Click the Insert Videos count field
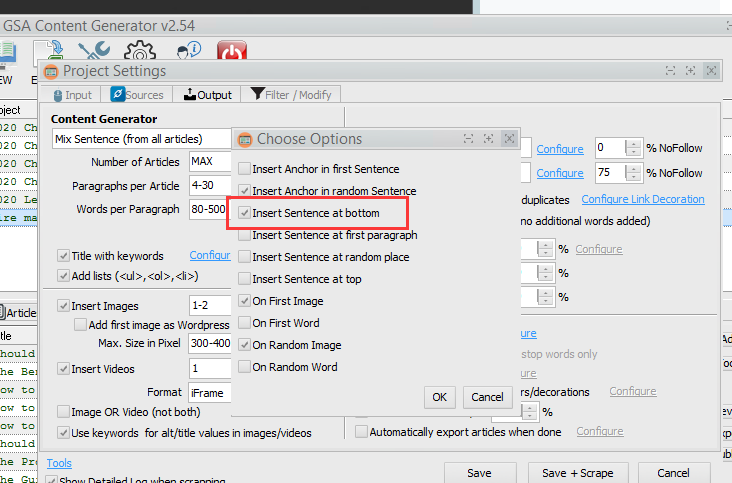This screenshot has width=732, height=483. pos(210,369)
